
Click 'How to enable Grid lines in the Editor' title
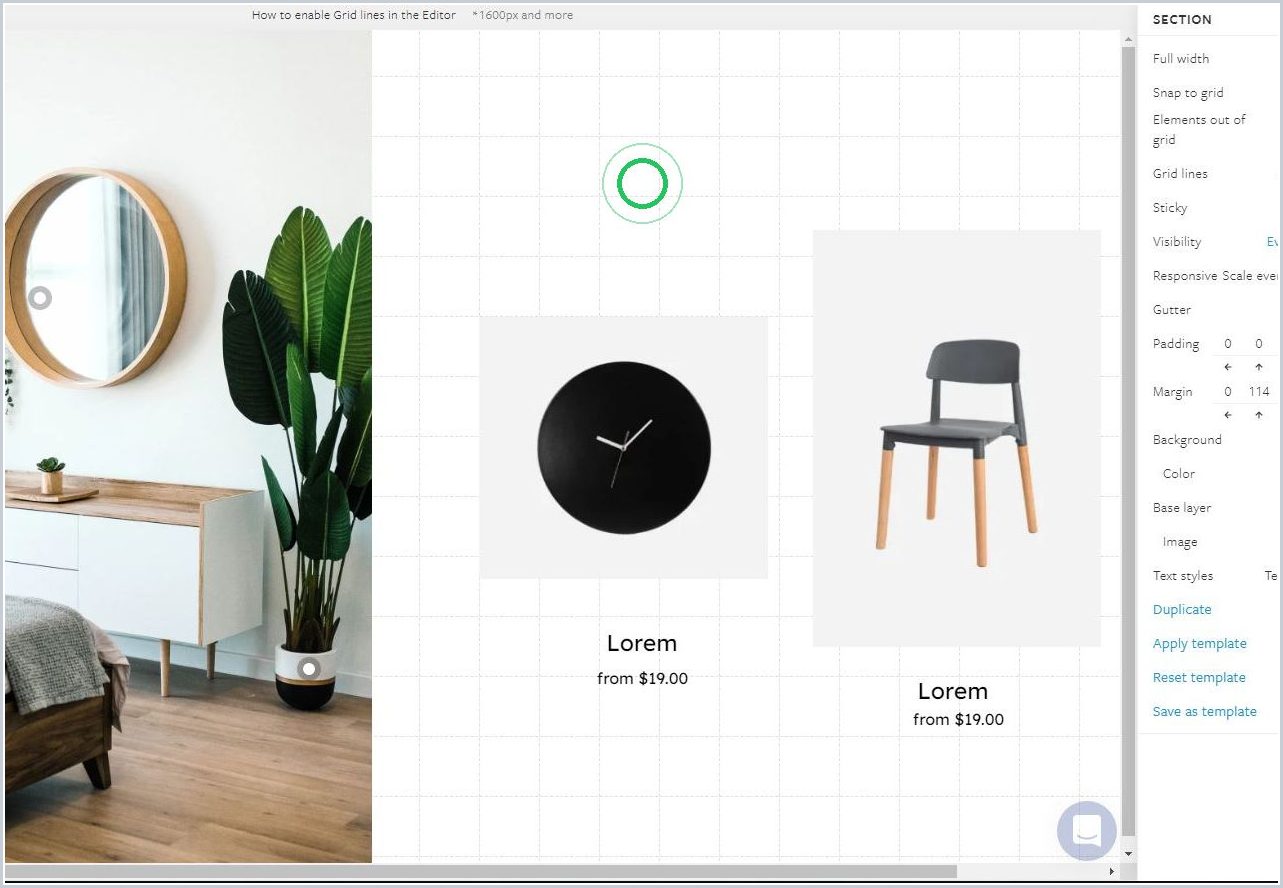(x=354, y=15)
